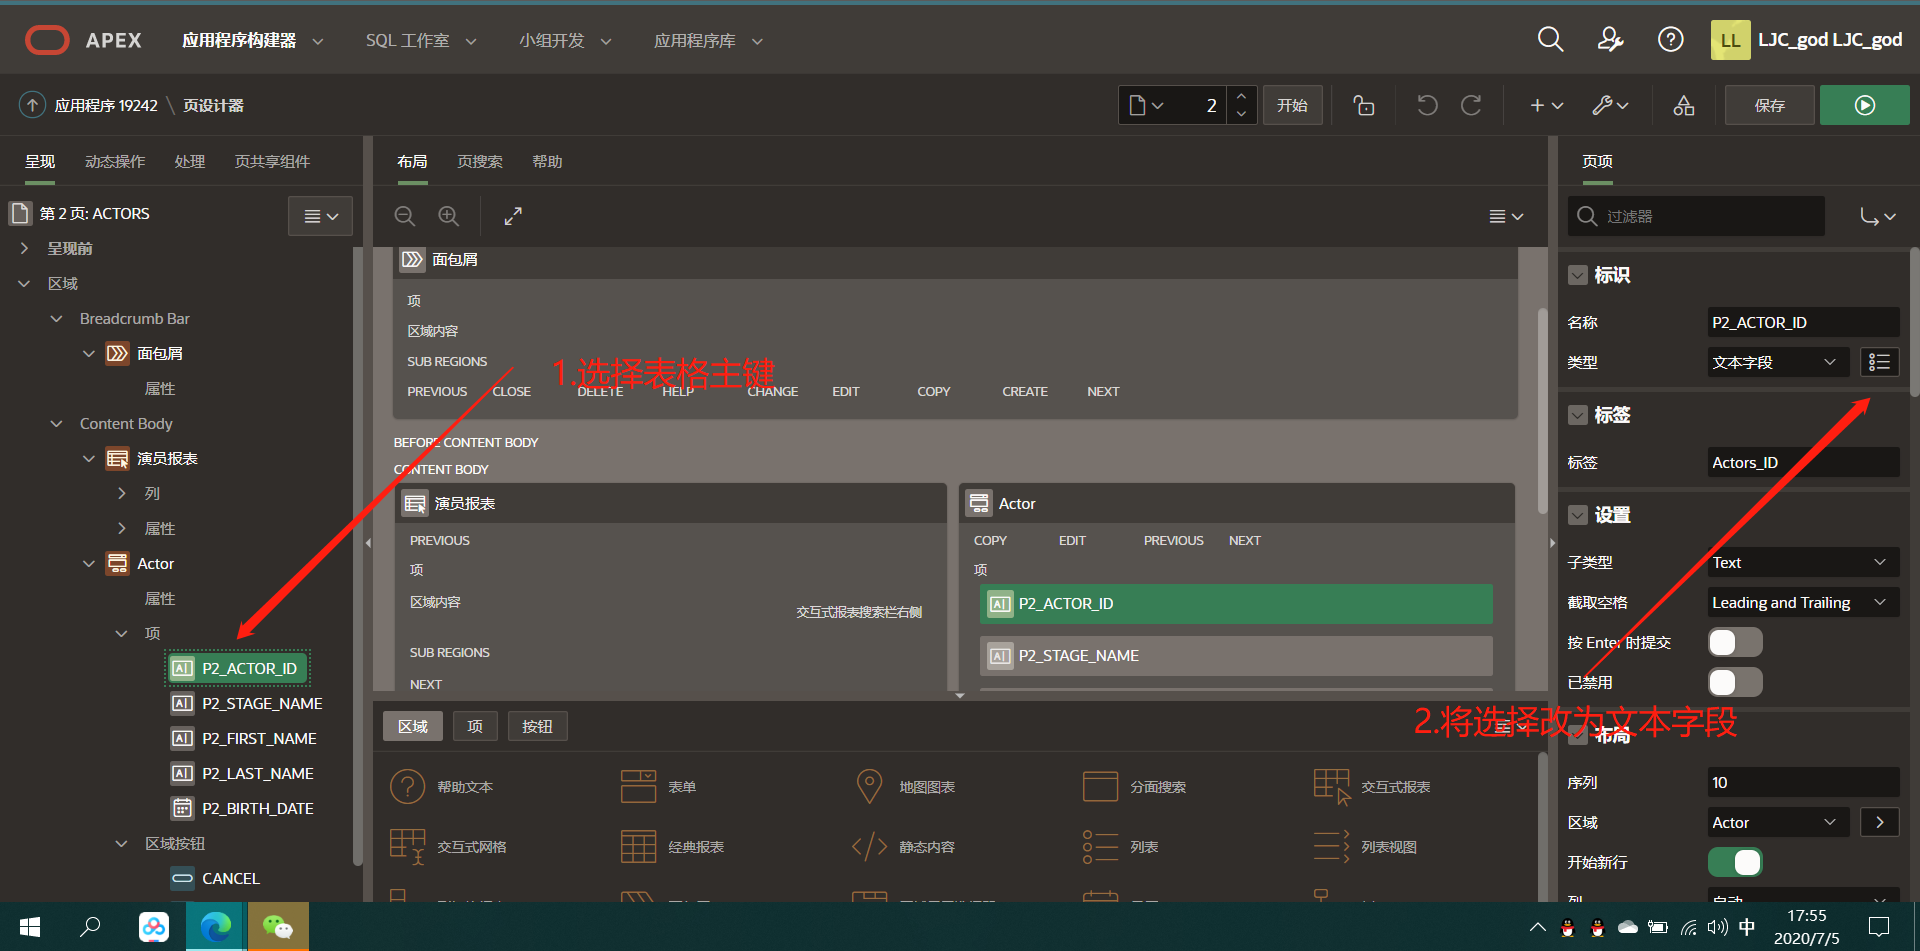Pick the Map Chart gallery icon
The height and width of the screenshot is (951, 1920).
click(x=869, y=787)
